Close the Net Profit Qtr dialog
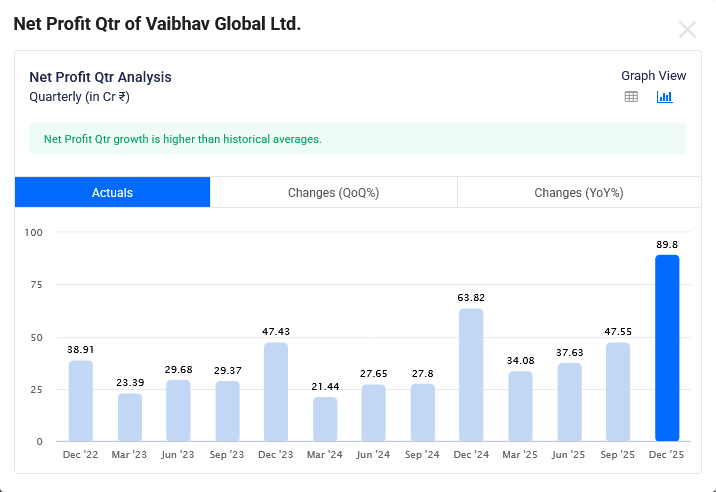The width and height of the screenshot is (716, 492). pos(687,30)
